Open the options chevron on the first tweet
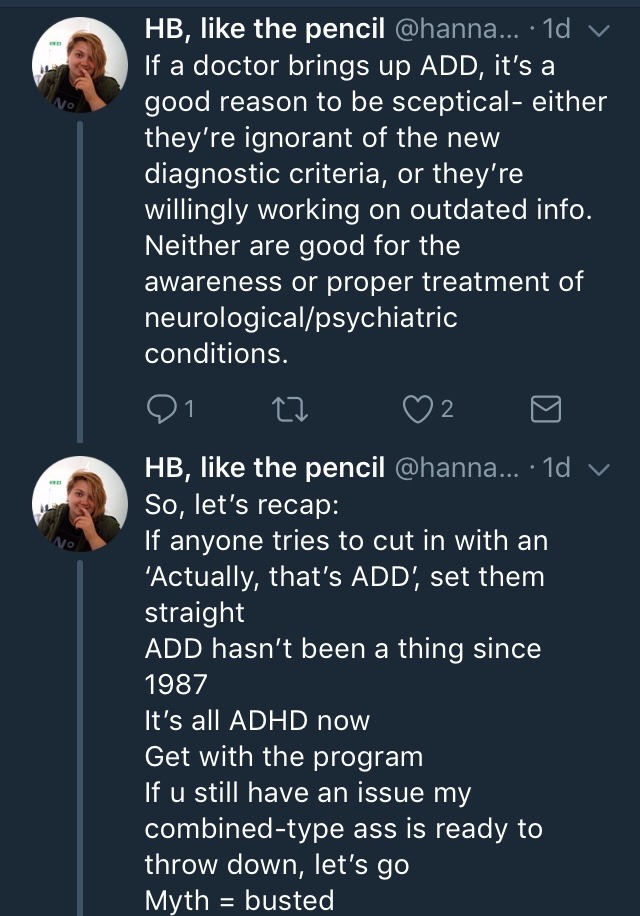The image size is (640, 916). (598, 31)
